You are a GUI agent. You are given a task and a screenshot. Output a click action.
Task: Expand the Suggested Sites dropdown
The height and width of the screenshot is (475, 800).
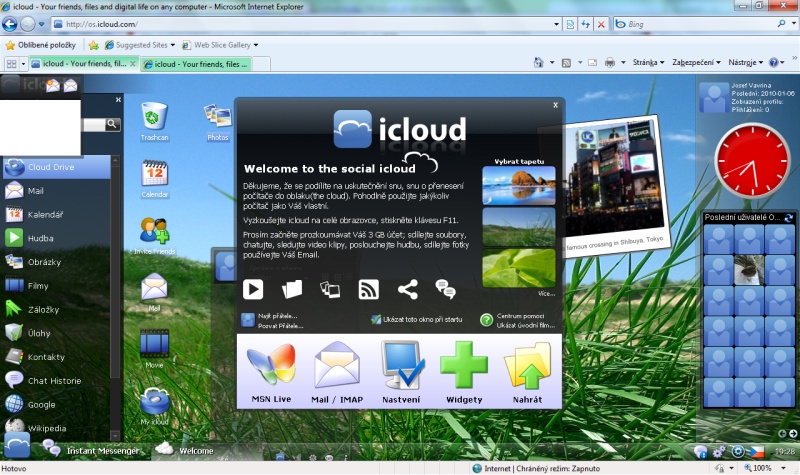point(173,45)
